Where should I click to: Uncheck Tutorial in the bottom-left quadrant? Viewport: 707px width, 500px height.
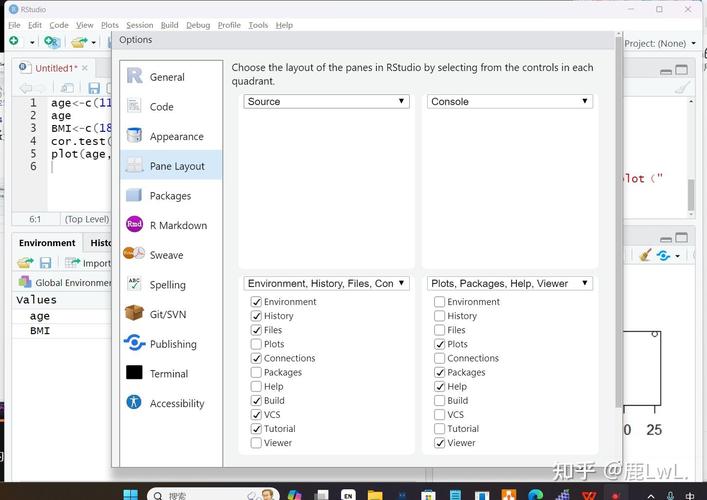pos(256,428)
